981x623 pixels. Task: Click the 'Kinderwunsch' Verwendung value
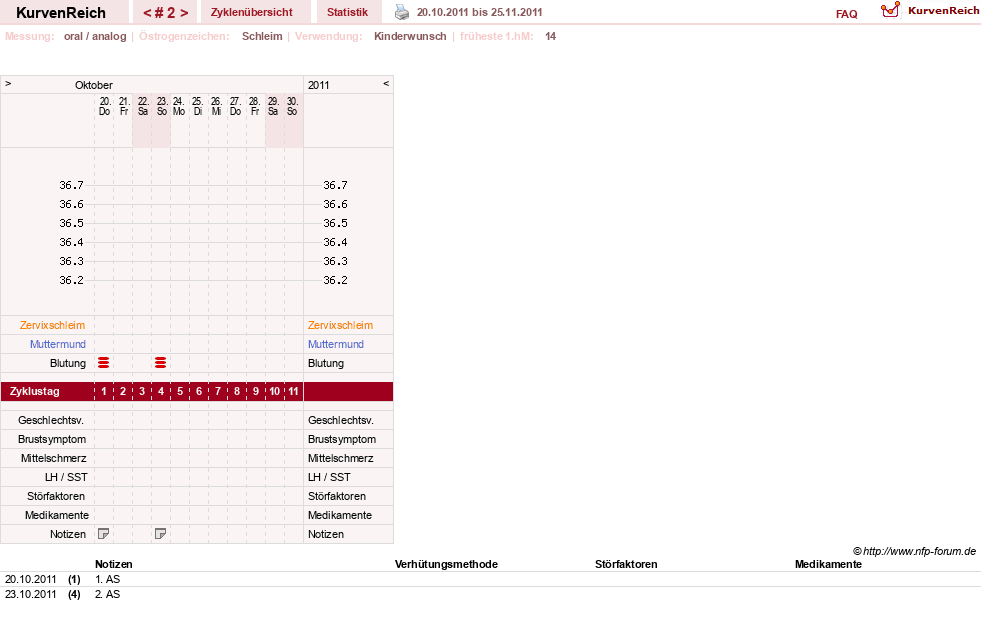coord(410,36)
